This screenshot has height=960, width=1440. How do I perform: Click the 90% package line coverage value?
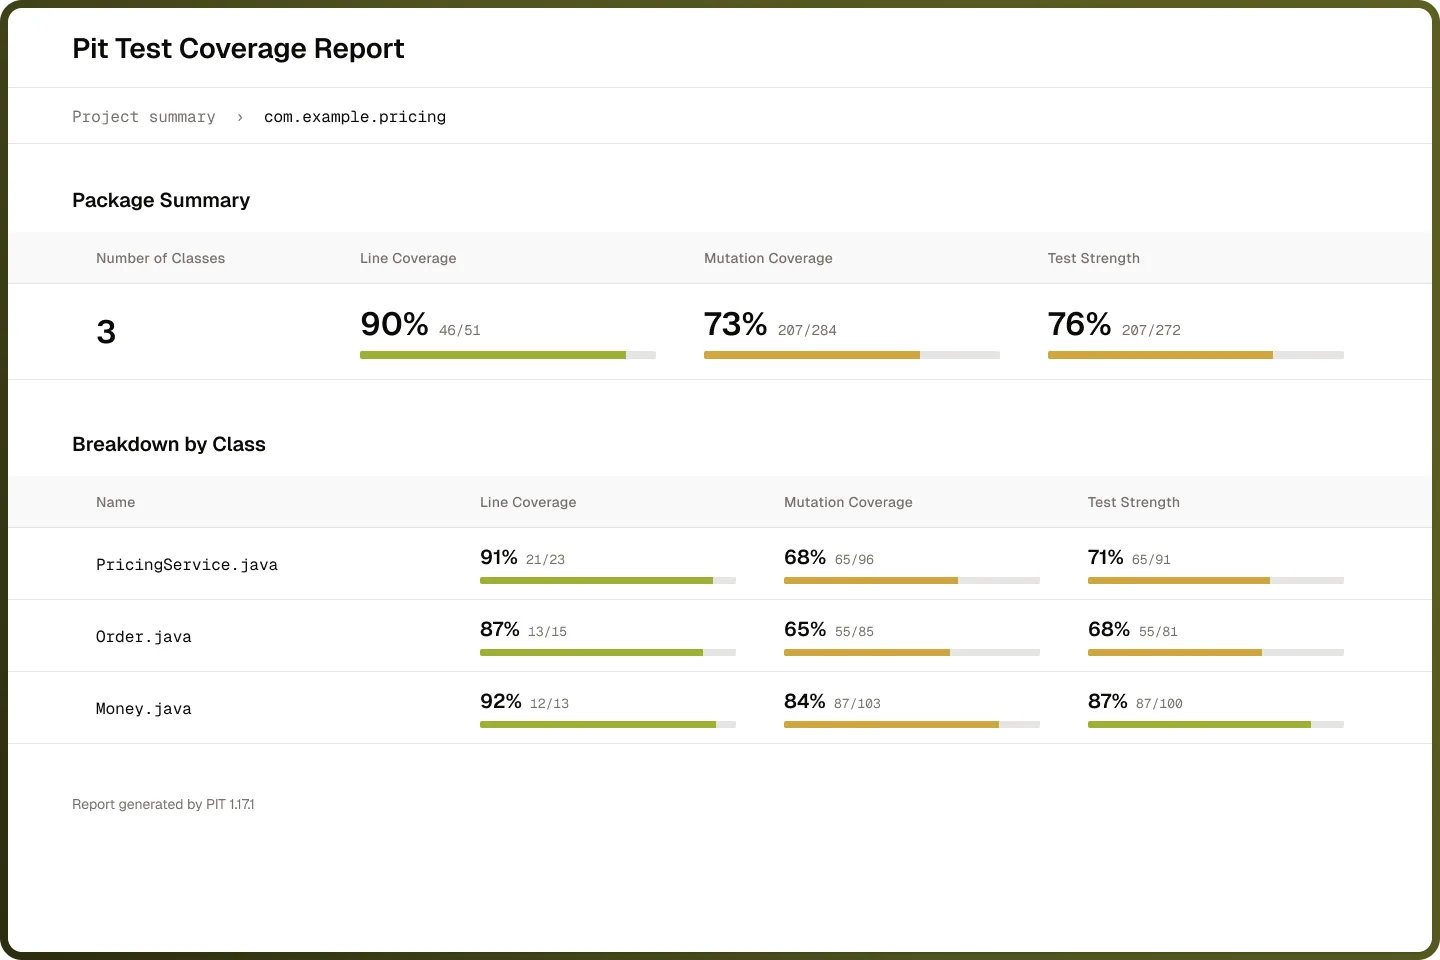[x=394, y=324]
